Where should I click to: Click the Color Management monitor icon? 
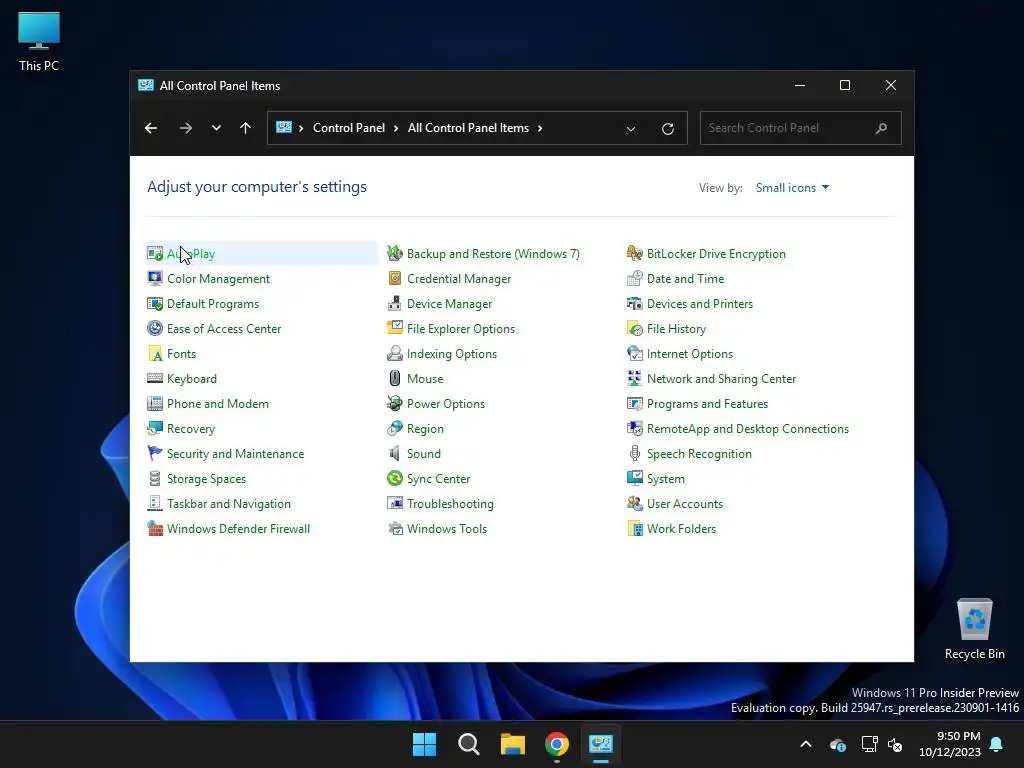[x=155, y=279]
